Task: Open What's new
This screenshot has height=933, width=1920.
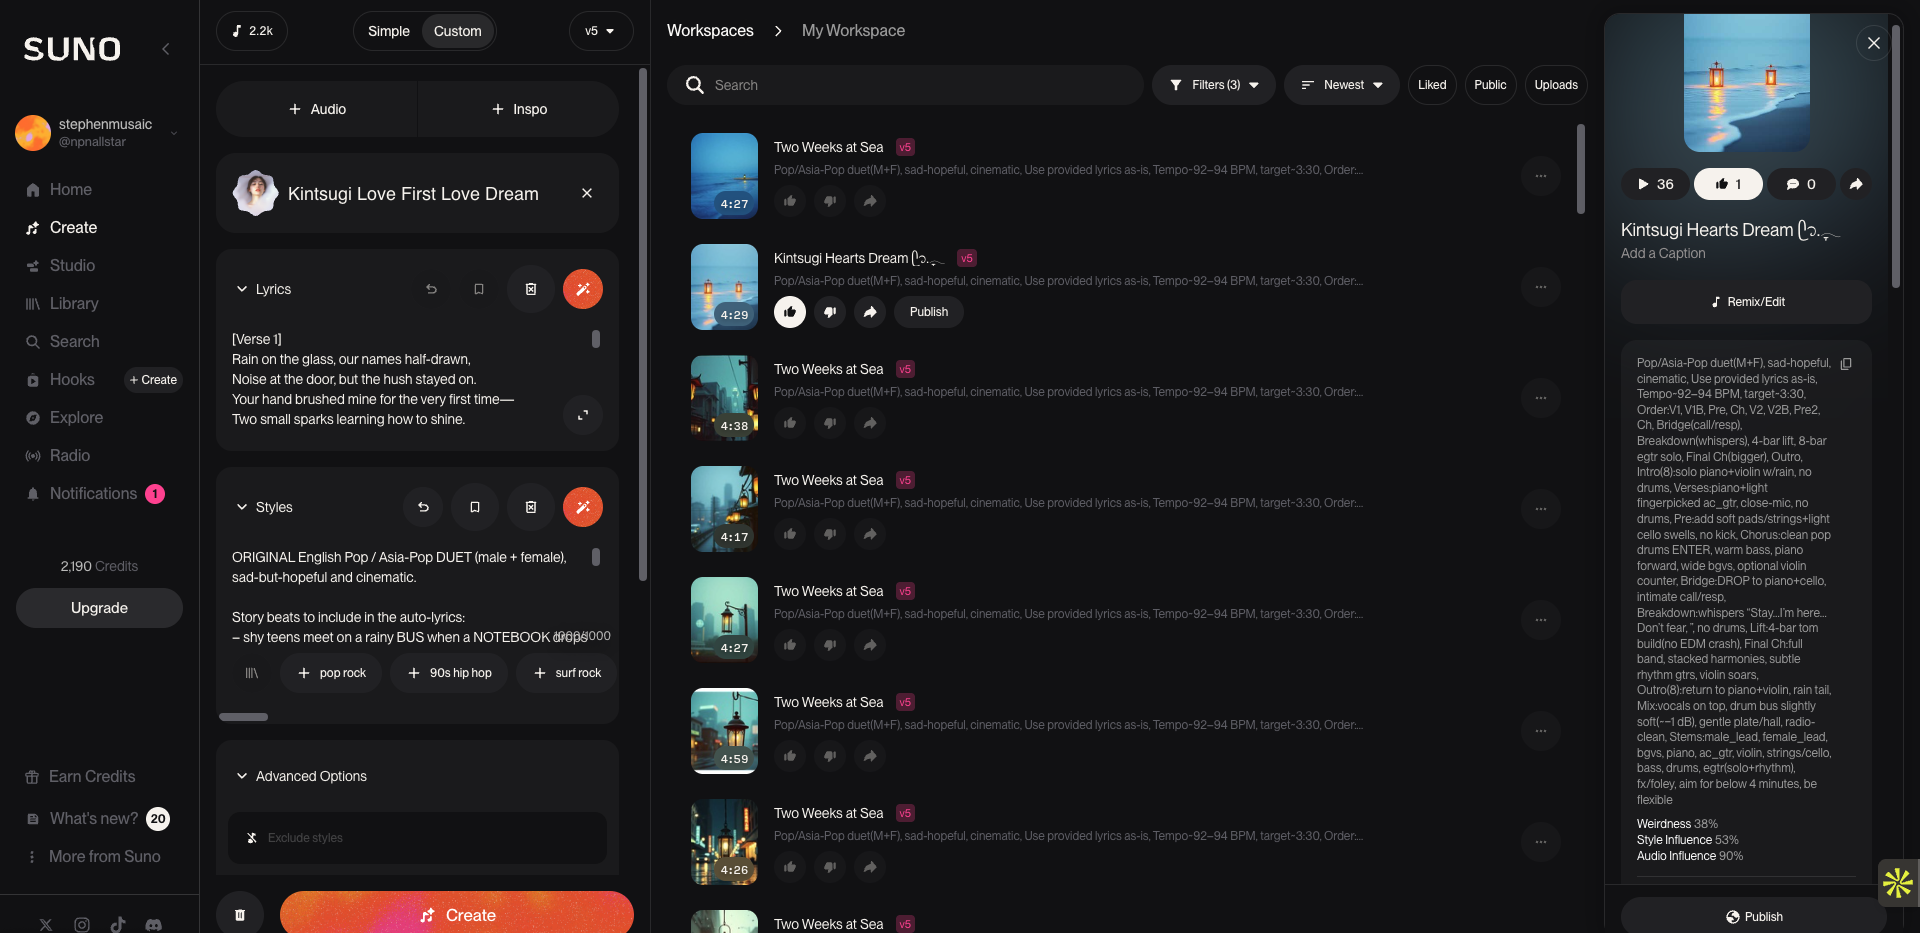Action: click(x=96, y=819)
